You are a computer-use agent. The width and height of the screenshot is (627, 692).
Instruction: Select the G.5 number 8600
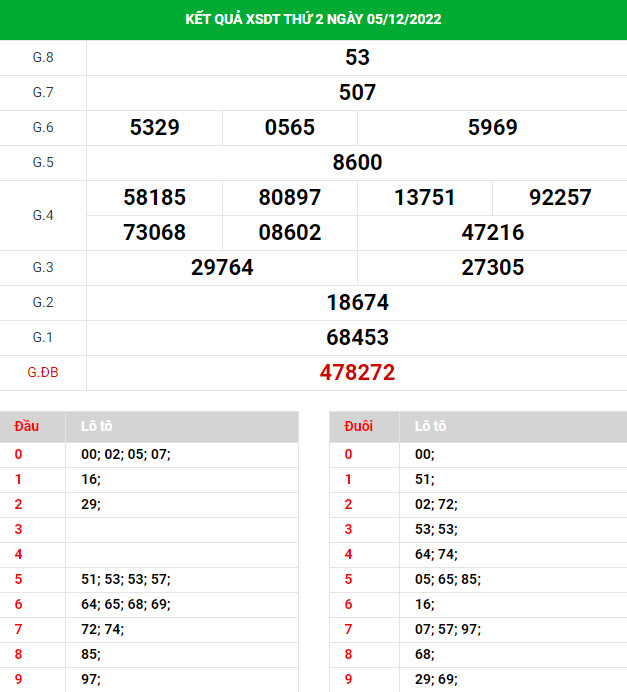tap(357, 162)
